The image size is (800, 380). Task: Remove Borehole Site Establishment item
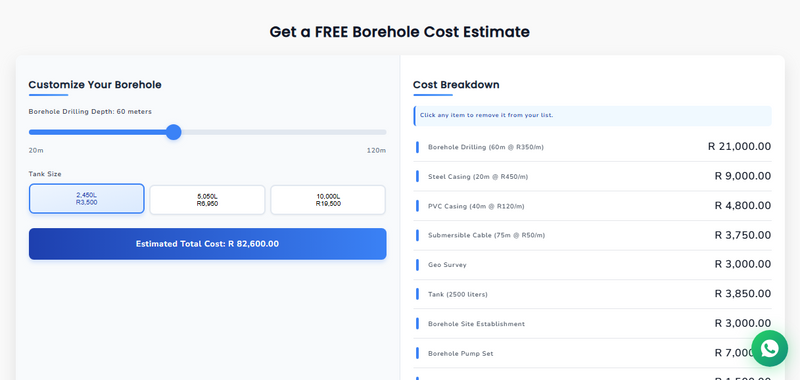pos(592,323)
